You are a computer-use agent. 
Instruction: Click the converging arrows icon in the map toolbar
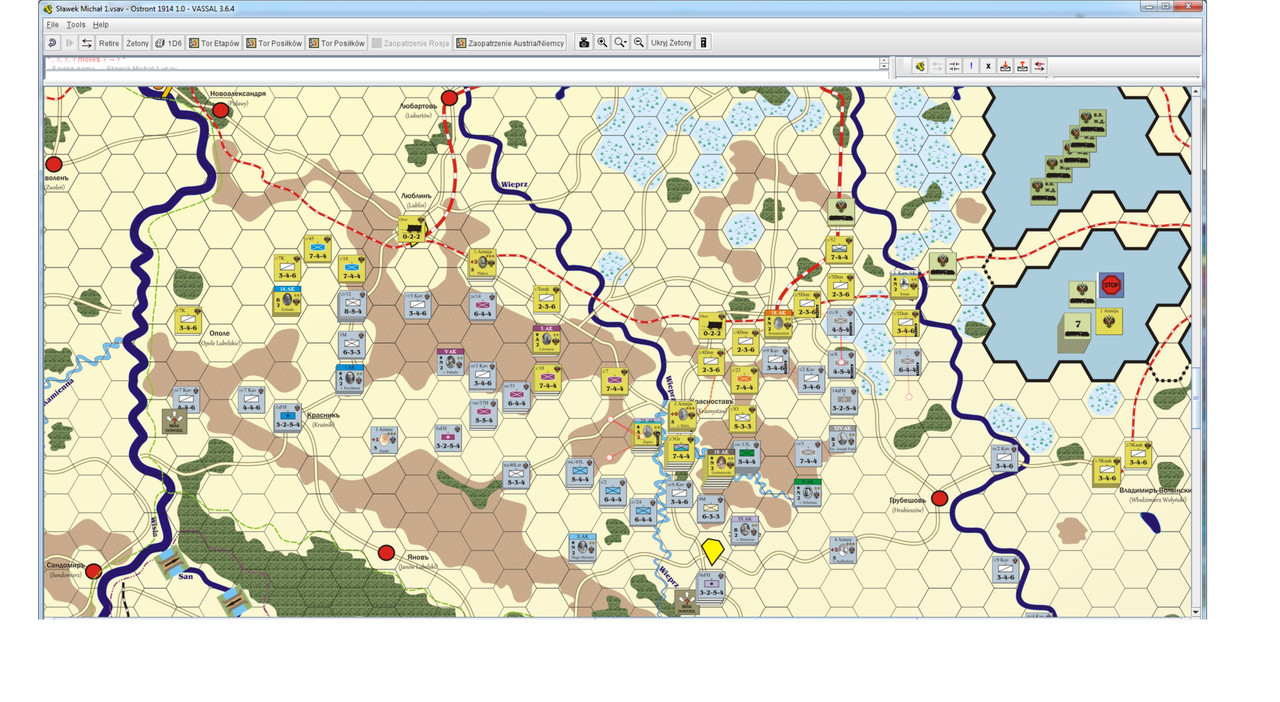[954, 66]
